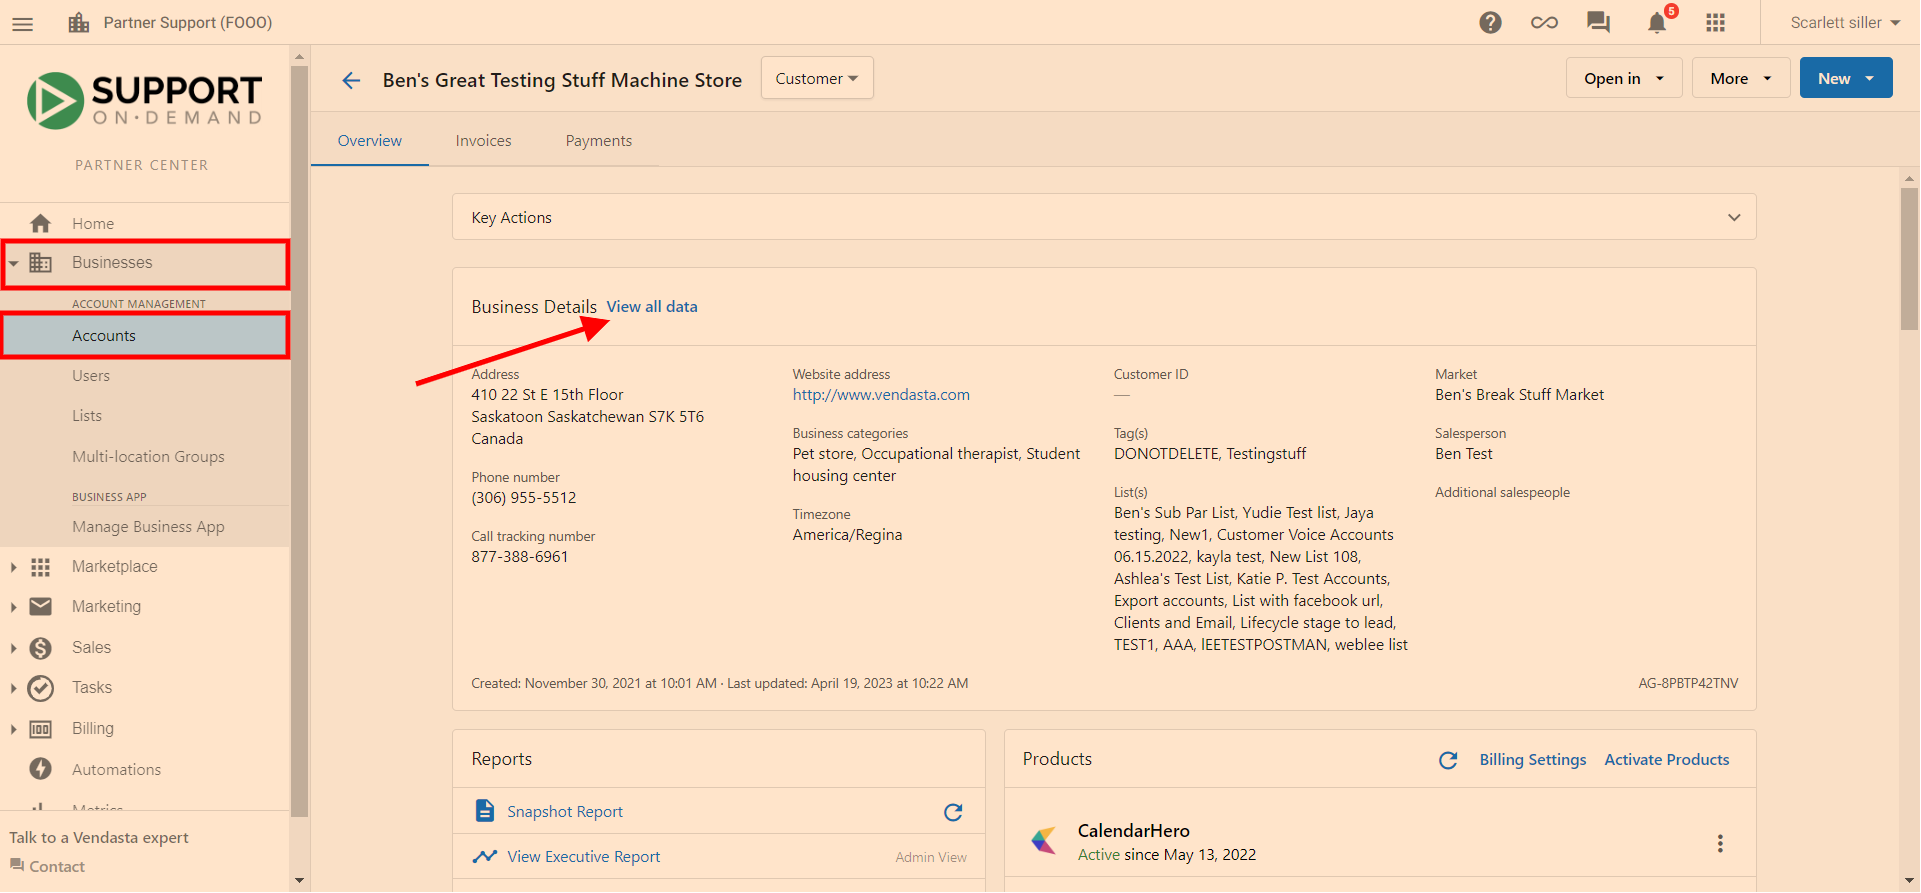Viewport: 1921px width, 893px height.
Task: Click the help question mark icon
Action: click(x=1490, y=22)
